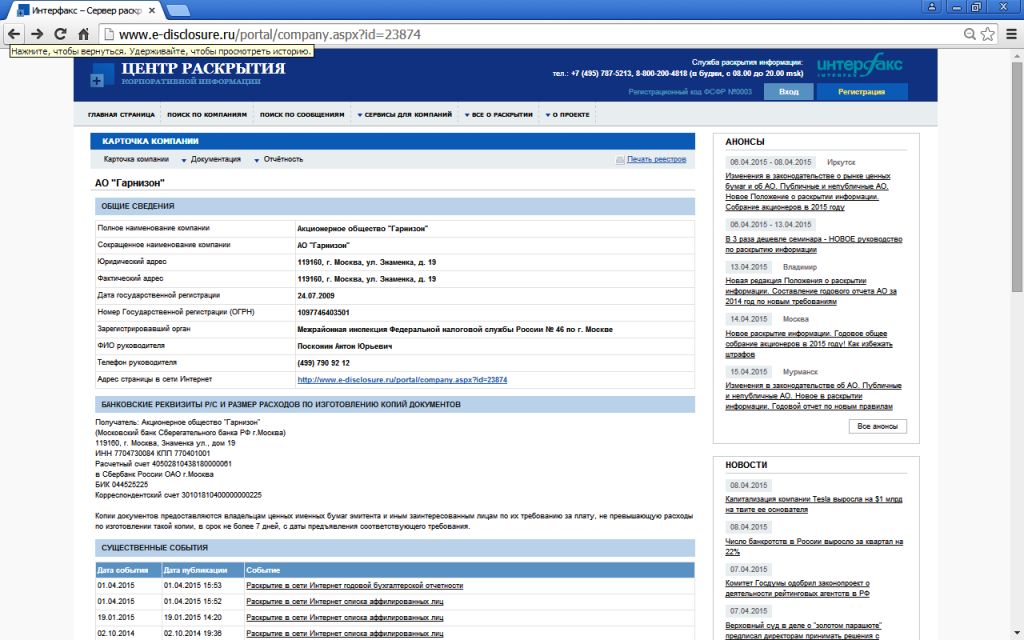This screenshot has height=640, width=1024.
Task: Click the Все анонсы button
Action: [x=877, y=426]
